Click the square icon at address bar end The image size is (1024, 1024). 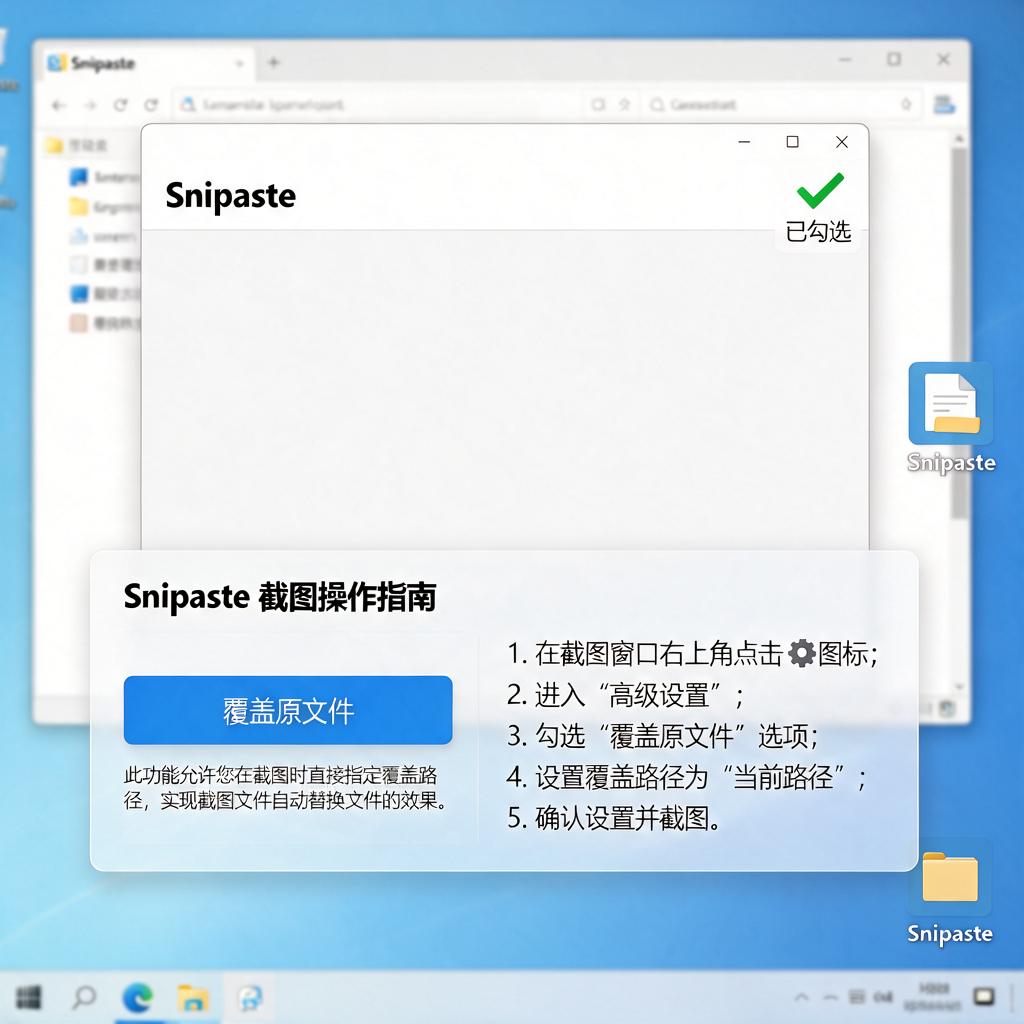tap(598, 104)
